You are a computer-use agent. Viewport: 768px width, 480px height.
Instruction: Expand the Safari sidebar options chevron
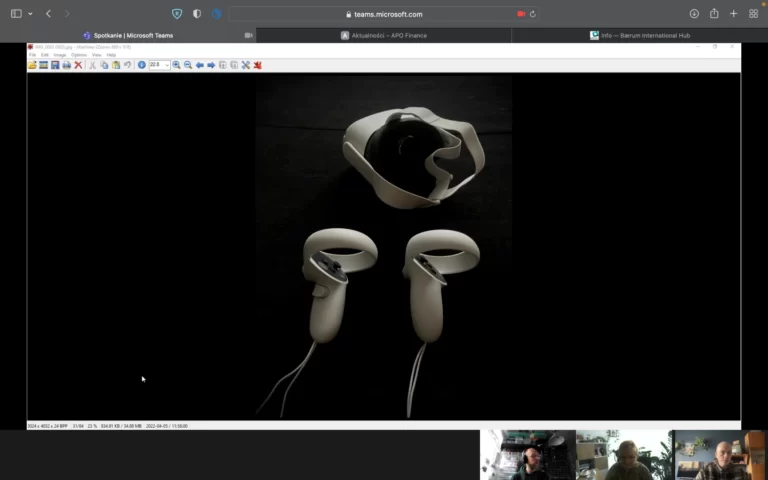pos(30,14)
